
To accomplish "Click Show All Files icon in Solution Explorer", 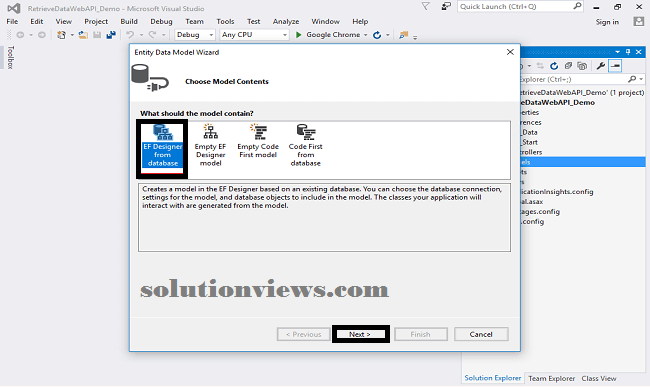I will coord(582,66).
